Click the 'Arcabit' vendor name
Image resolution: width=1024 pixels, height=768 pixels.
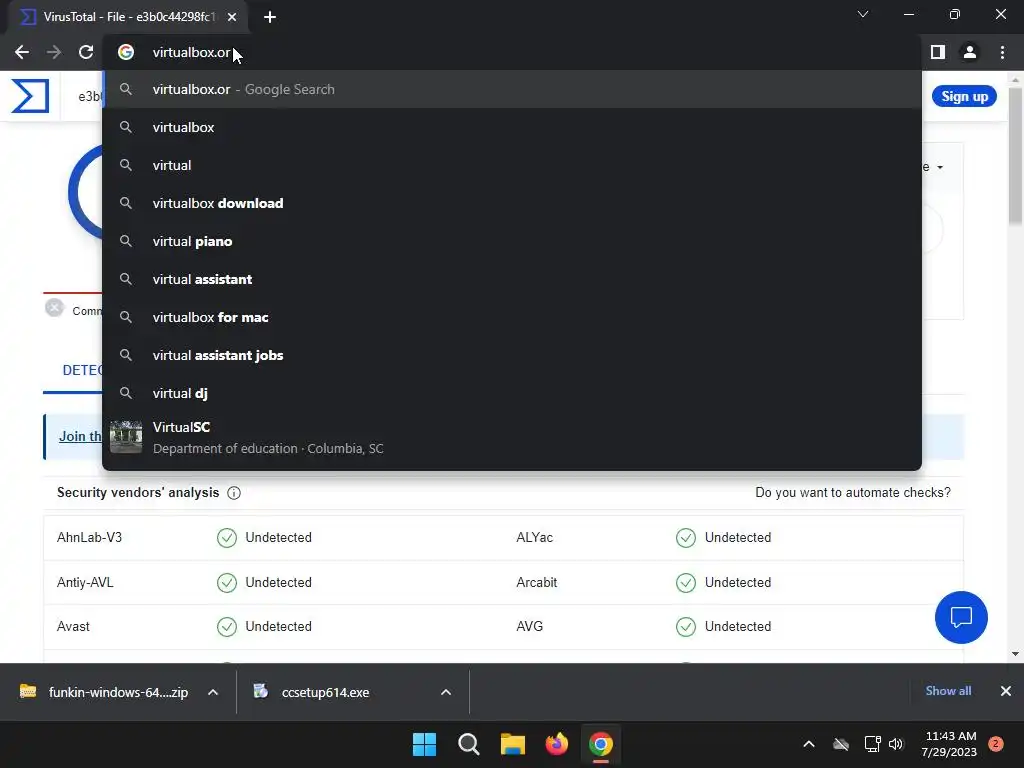(536, 583)
